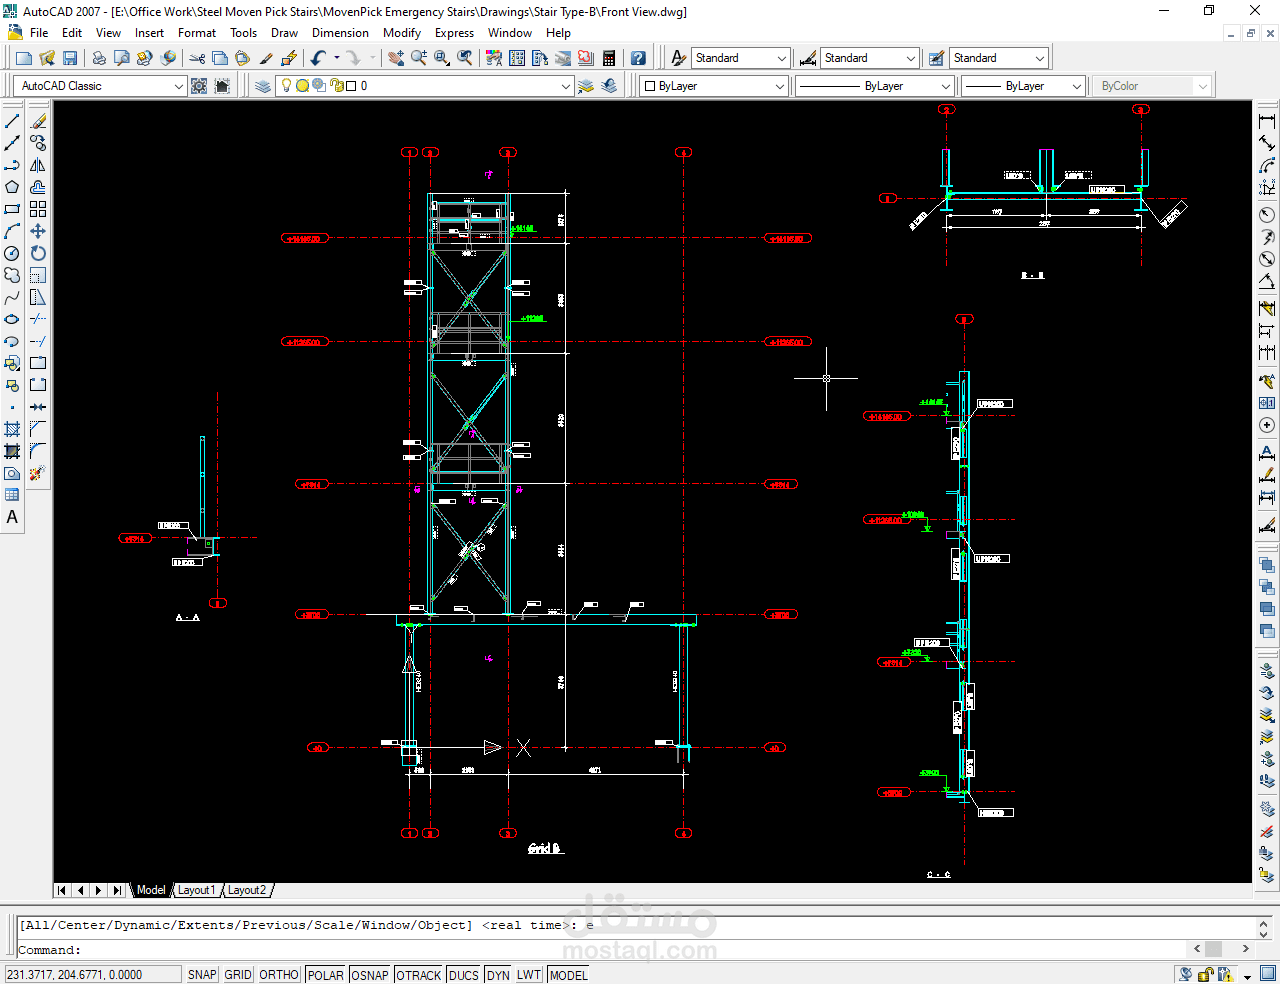Expand the layer list dropdown showing 0
Image resolution: width=1280 pixels, height=984 pixels.
pyautogui.click(x=566, y=86)
